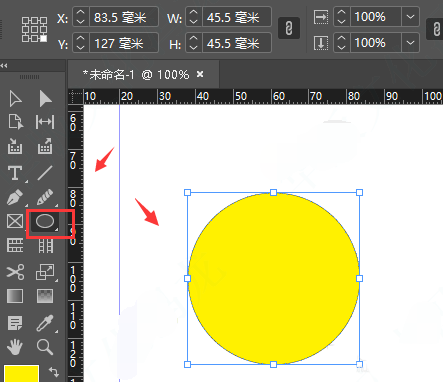Click the X position field 83.5 毫米
The image size is (443, 382).
click(x=124, y=17)
